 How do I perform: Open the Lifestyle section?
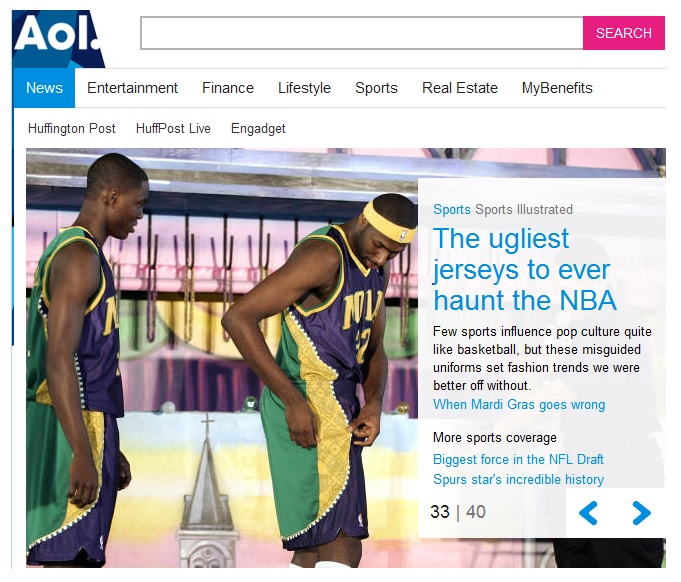[x=304, y=88]
